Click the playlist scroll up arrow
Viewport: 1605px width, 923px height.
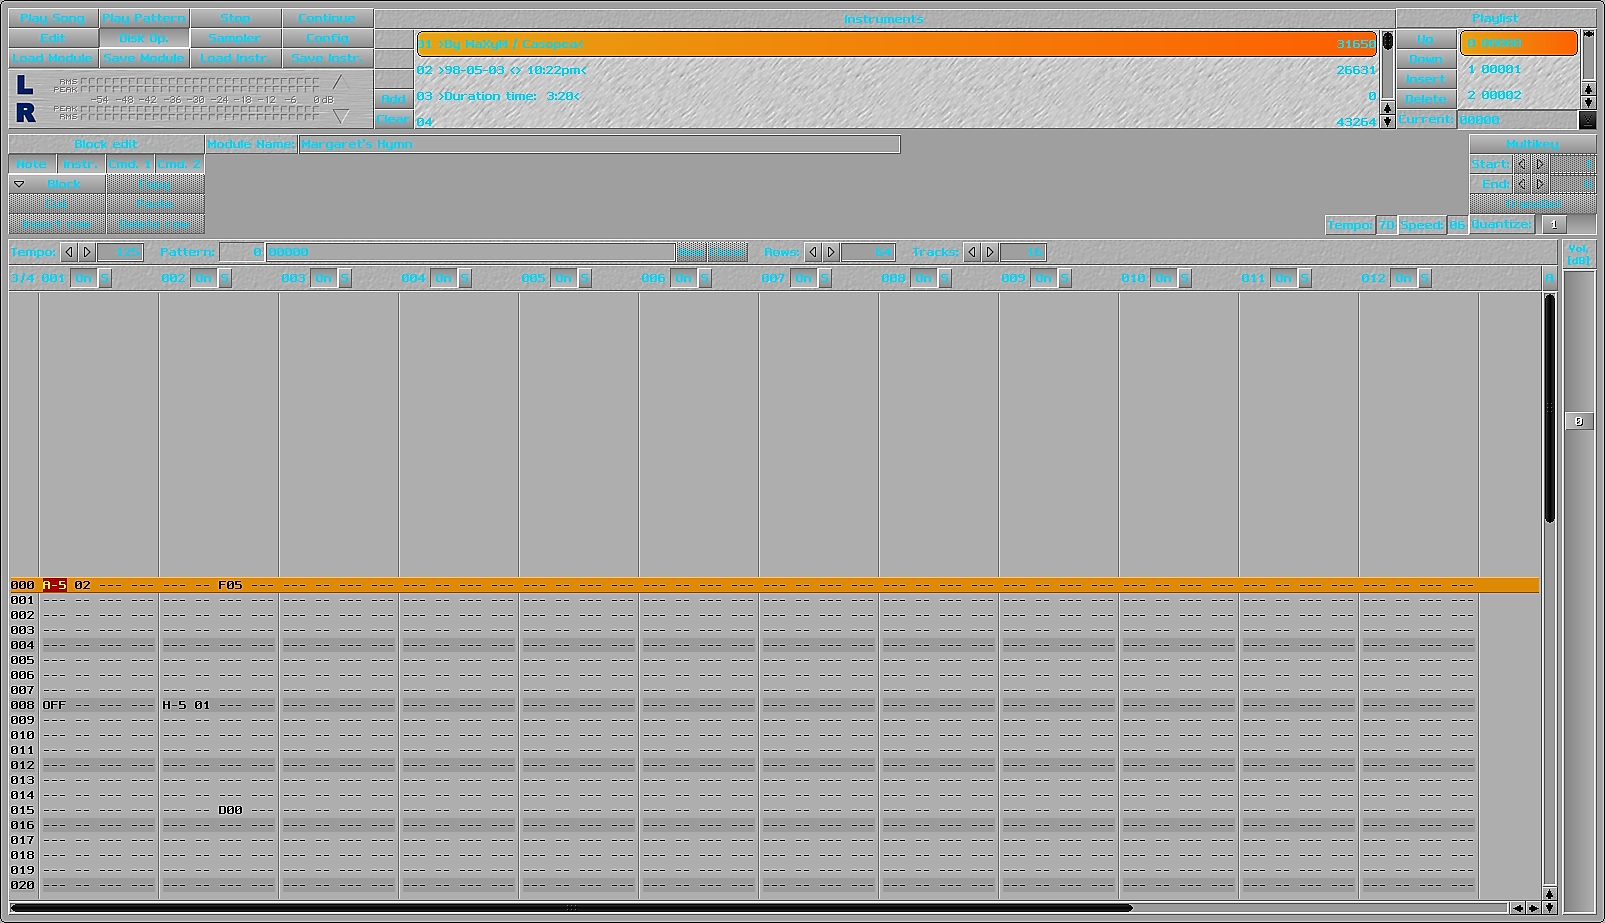point(1588,90)
